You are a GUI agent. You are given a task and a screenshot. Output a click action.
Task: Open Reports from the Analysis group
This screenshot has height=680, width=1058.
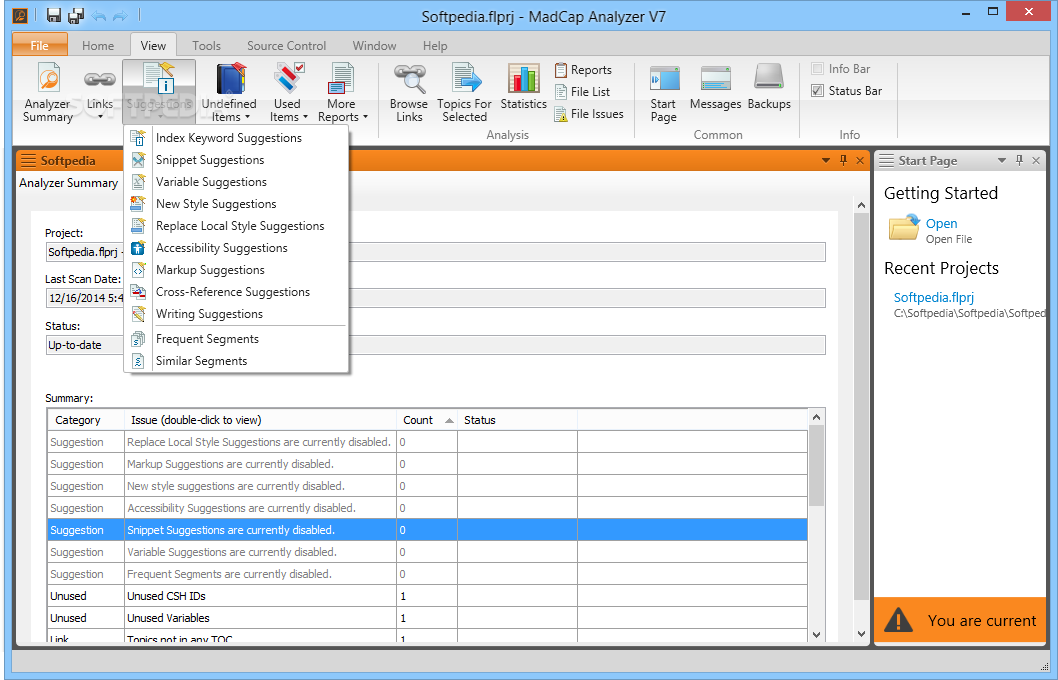point(583,69)
